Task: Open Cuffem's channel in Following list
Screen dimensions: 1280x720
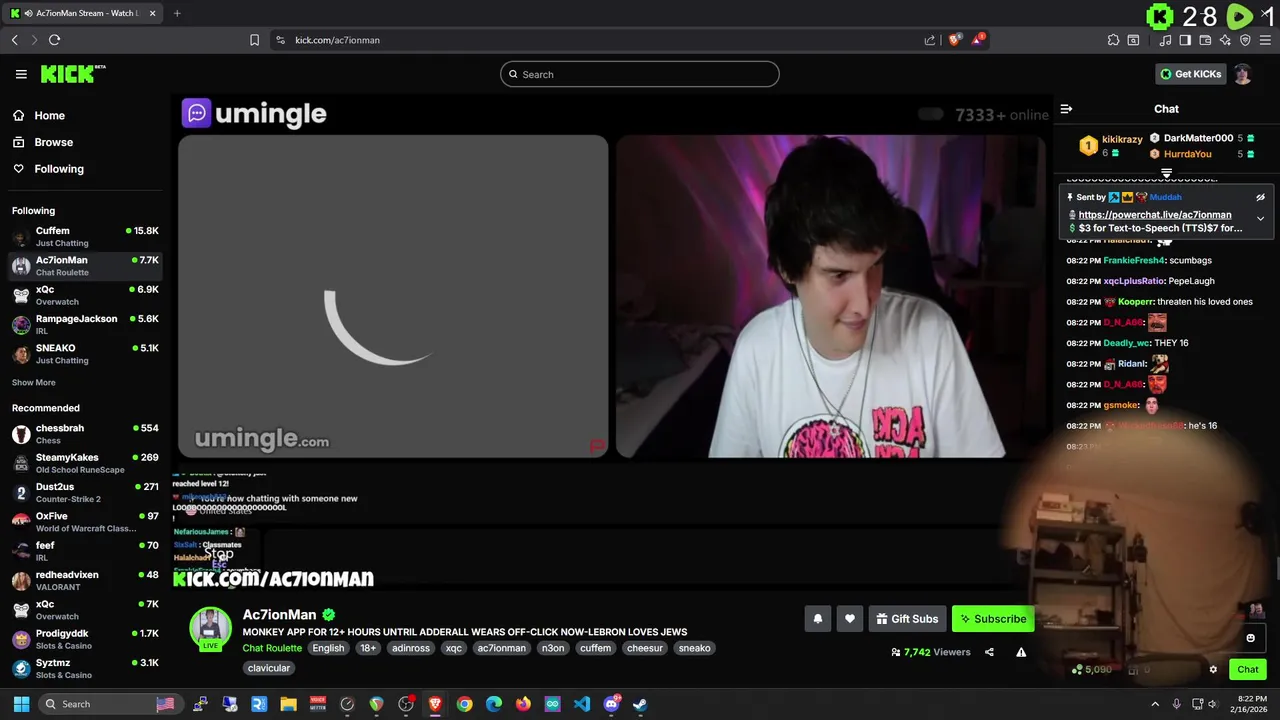Action: coord(85,237)
